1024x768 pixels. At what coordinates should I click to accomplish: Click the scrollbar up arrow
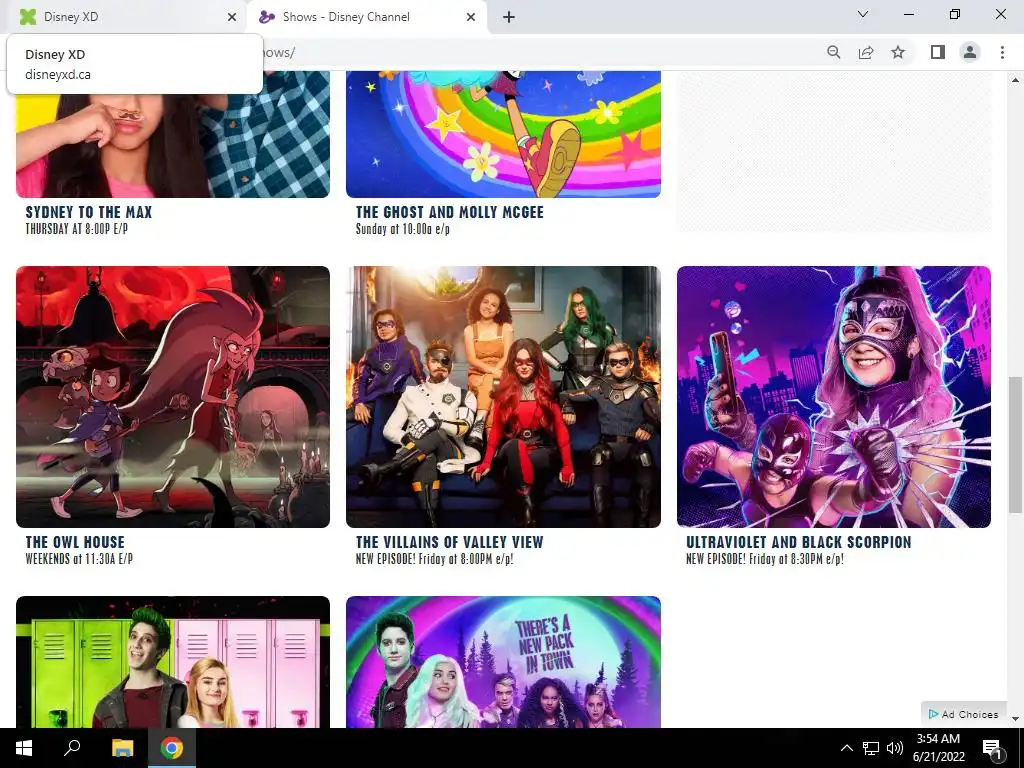1016,80
